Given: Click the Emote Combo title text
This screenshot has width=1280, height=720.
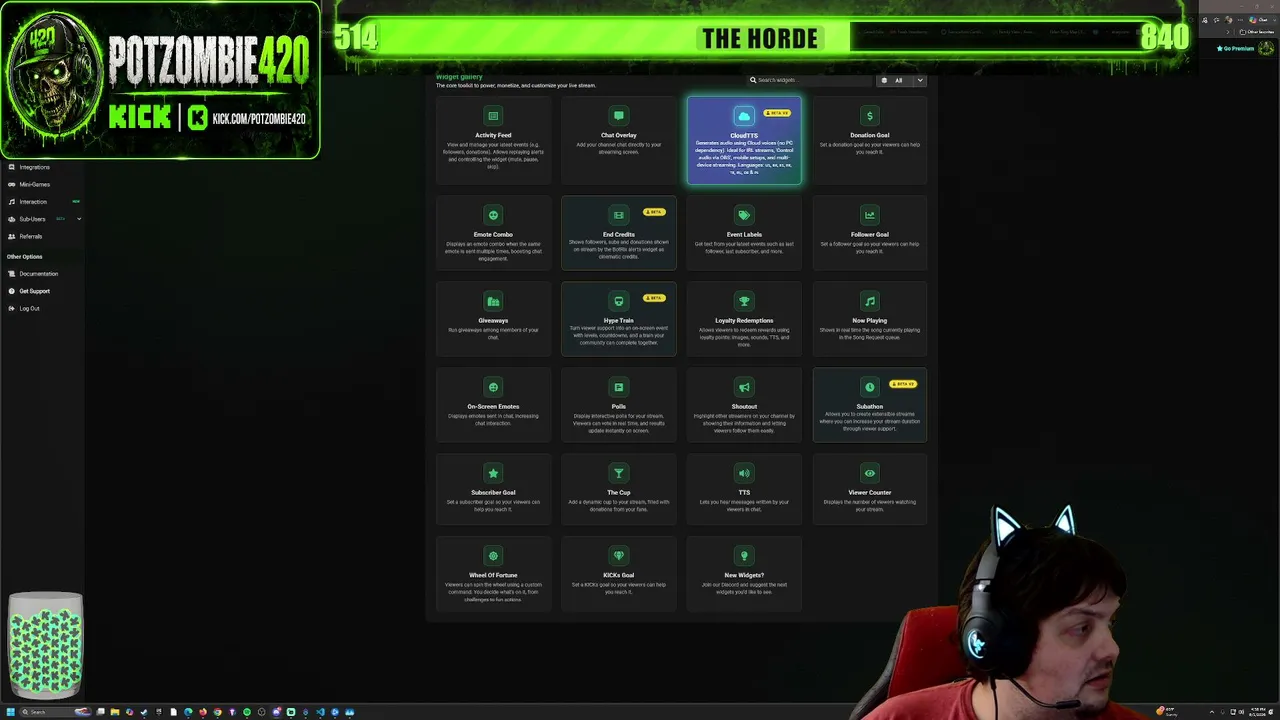Looking at the screenshot, I should (x=493, y=234).
